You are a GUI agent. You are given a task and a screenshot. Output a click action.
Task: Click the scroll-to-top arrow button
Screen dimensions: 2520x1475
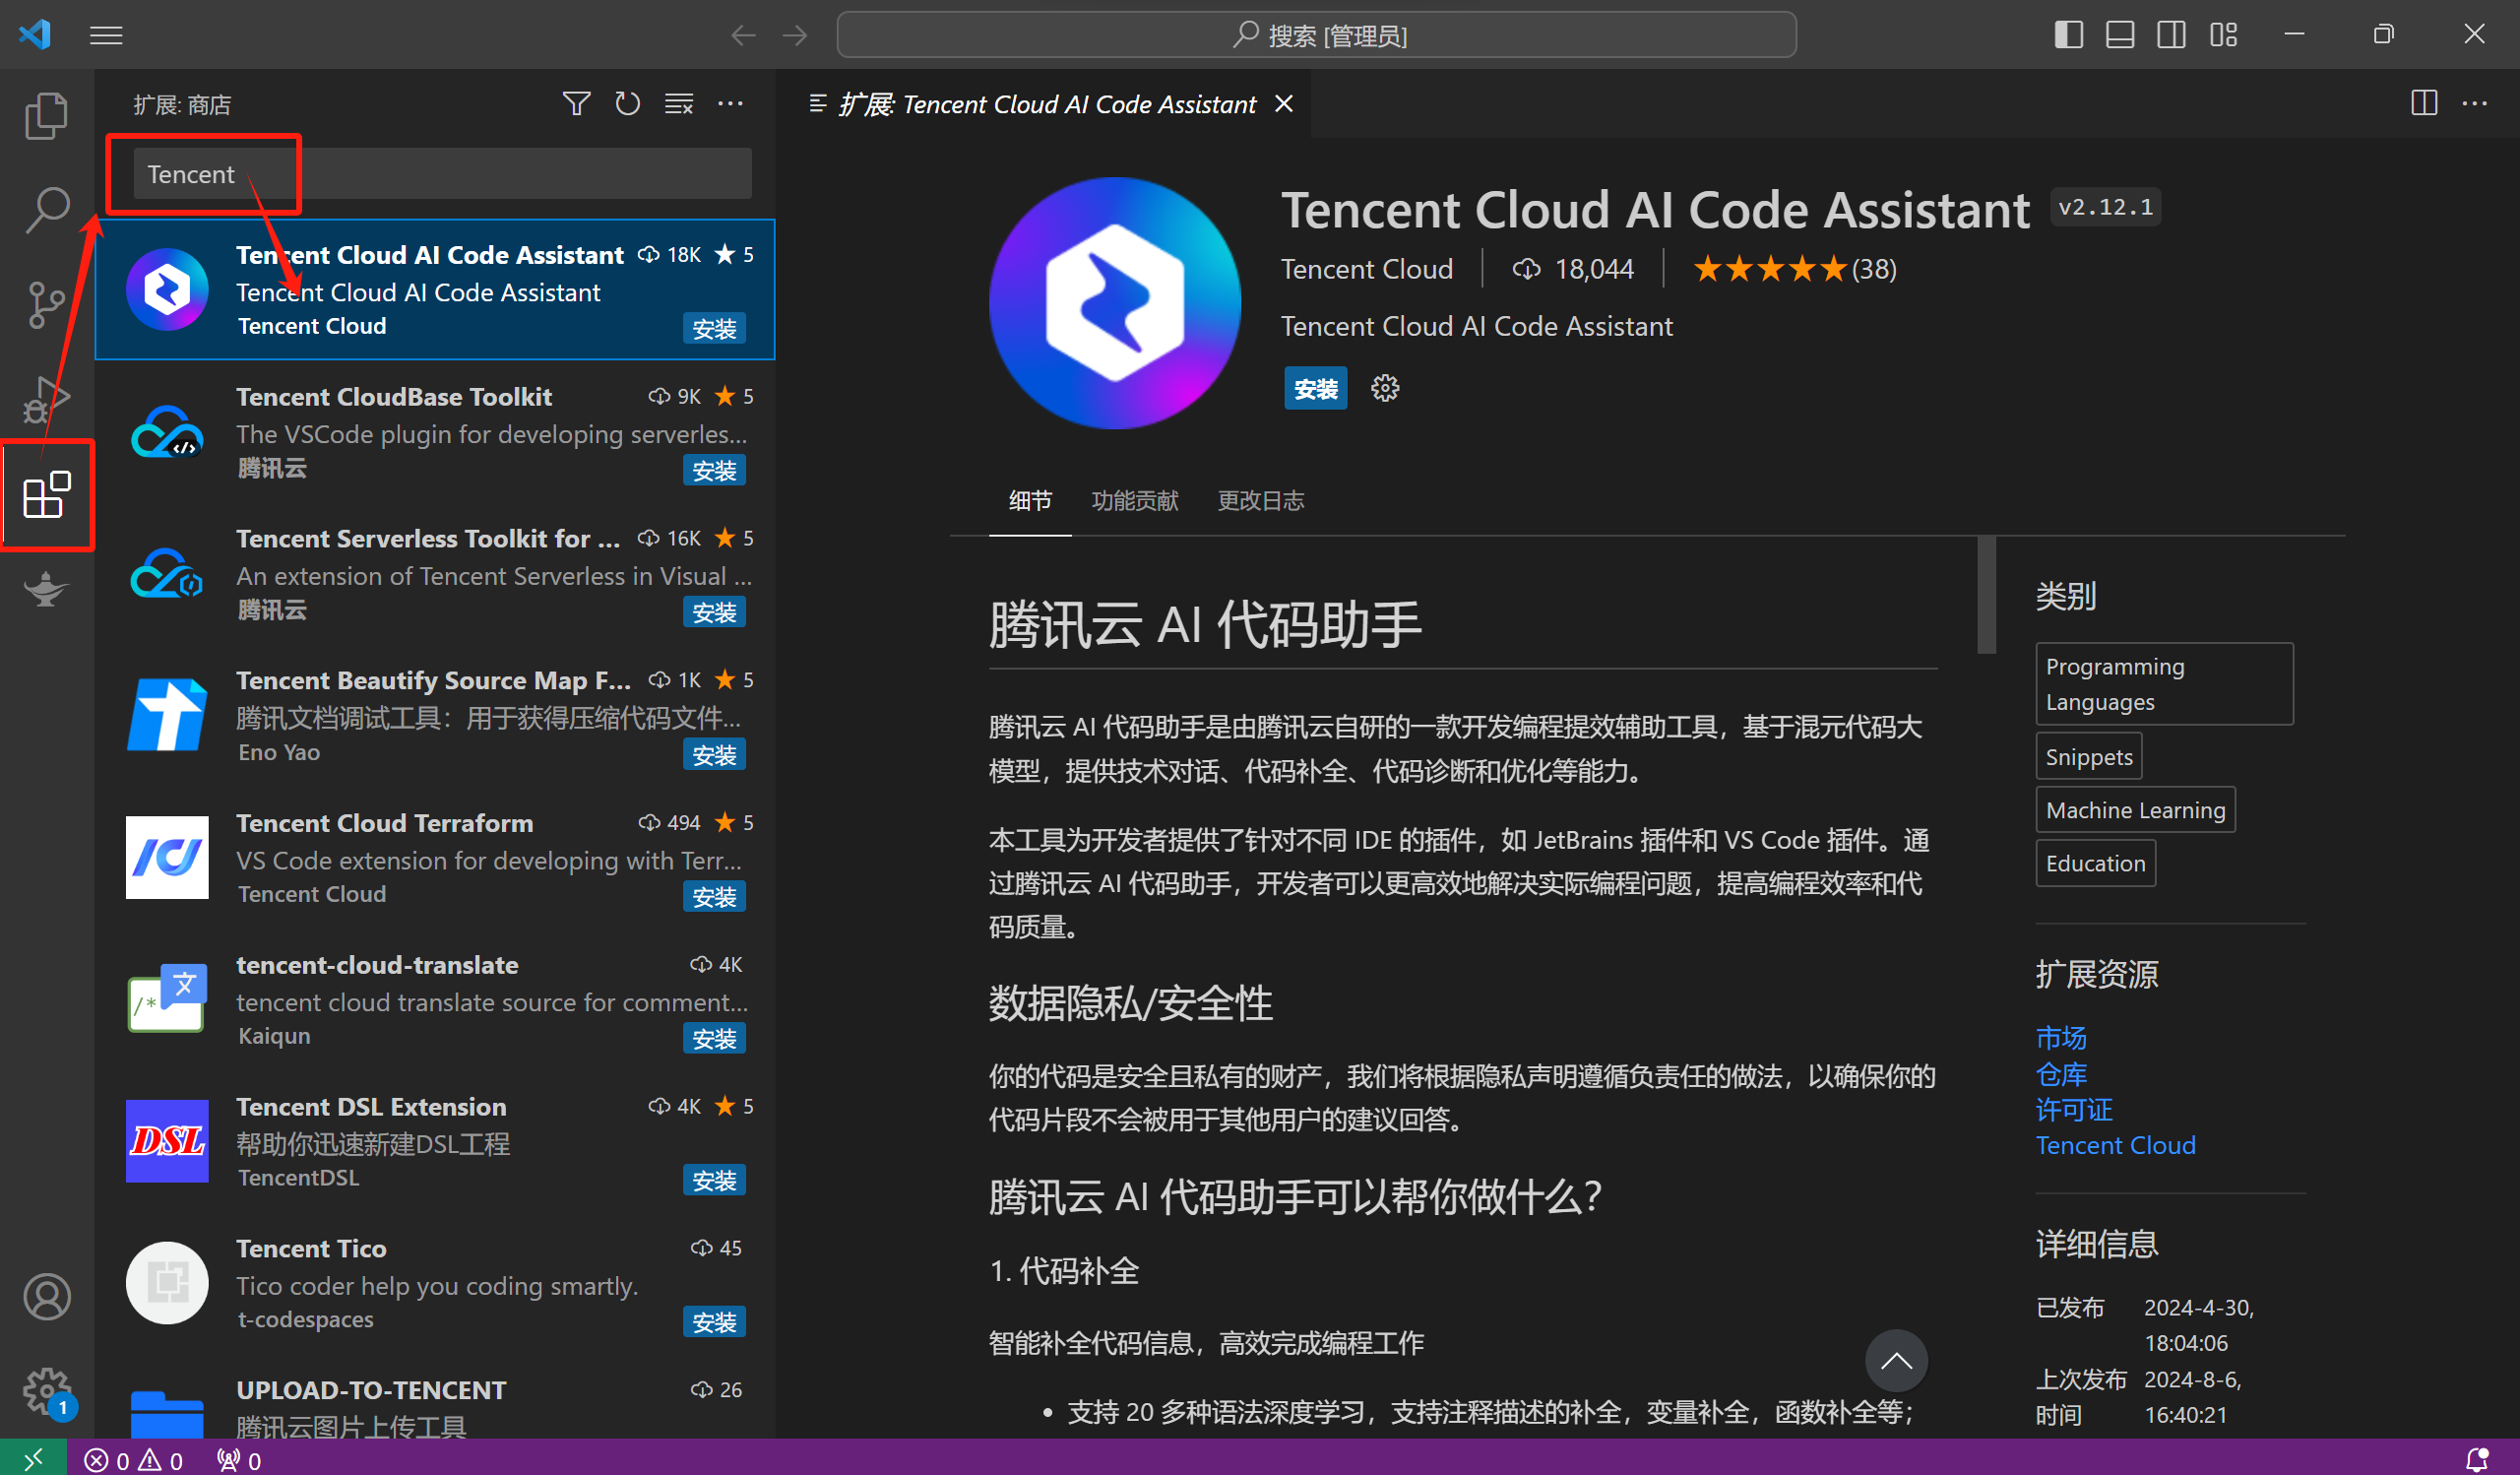pyautogui.click(x=1896, y=1361)
